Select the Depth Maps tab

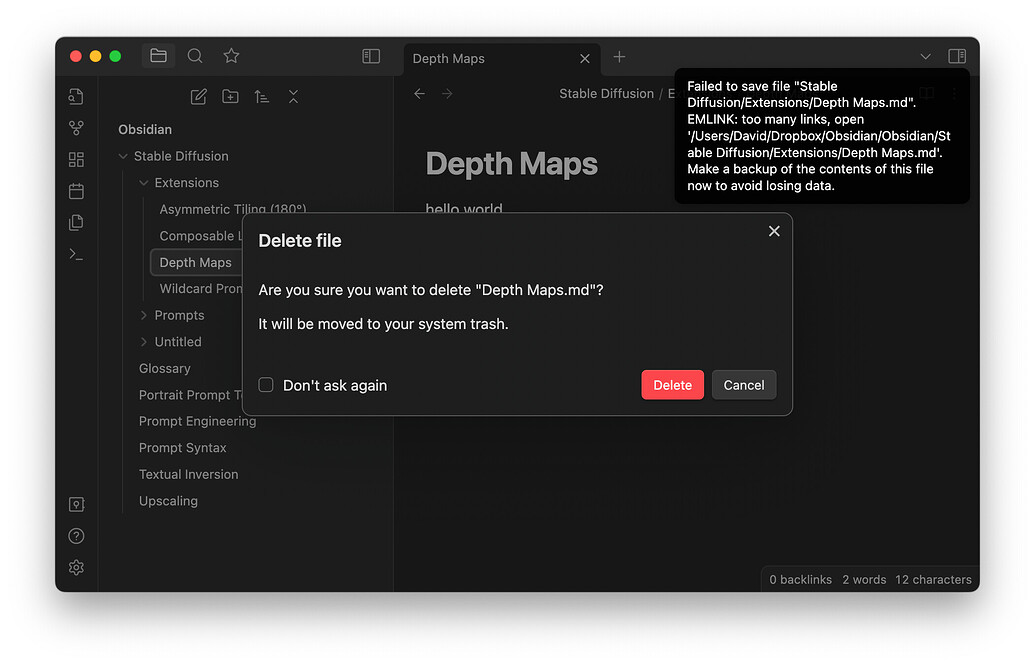click(502, 59)
